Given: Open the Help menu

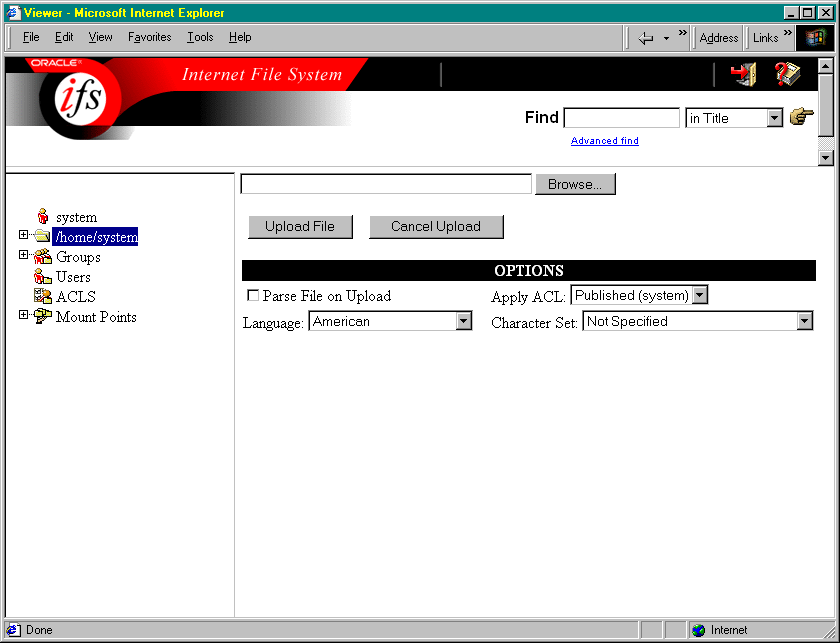Looking at the screenshot, I should tap(240, 37).
